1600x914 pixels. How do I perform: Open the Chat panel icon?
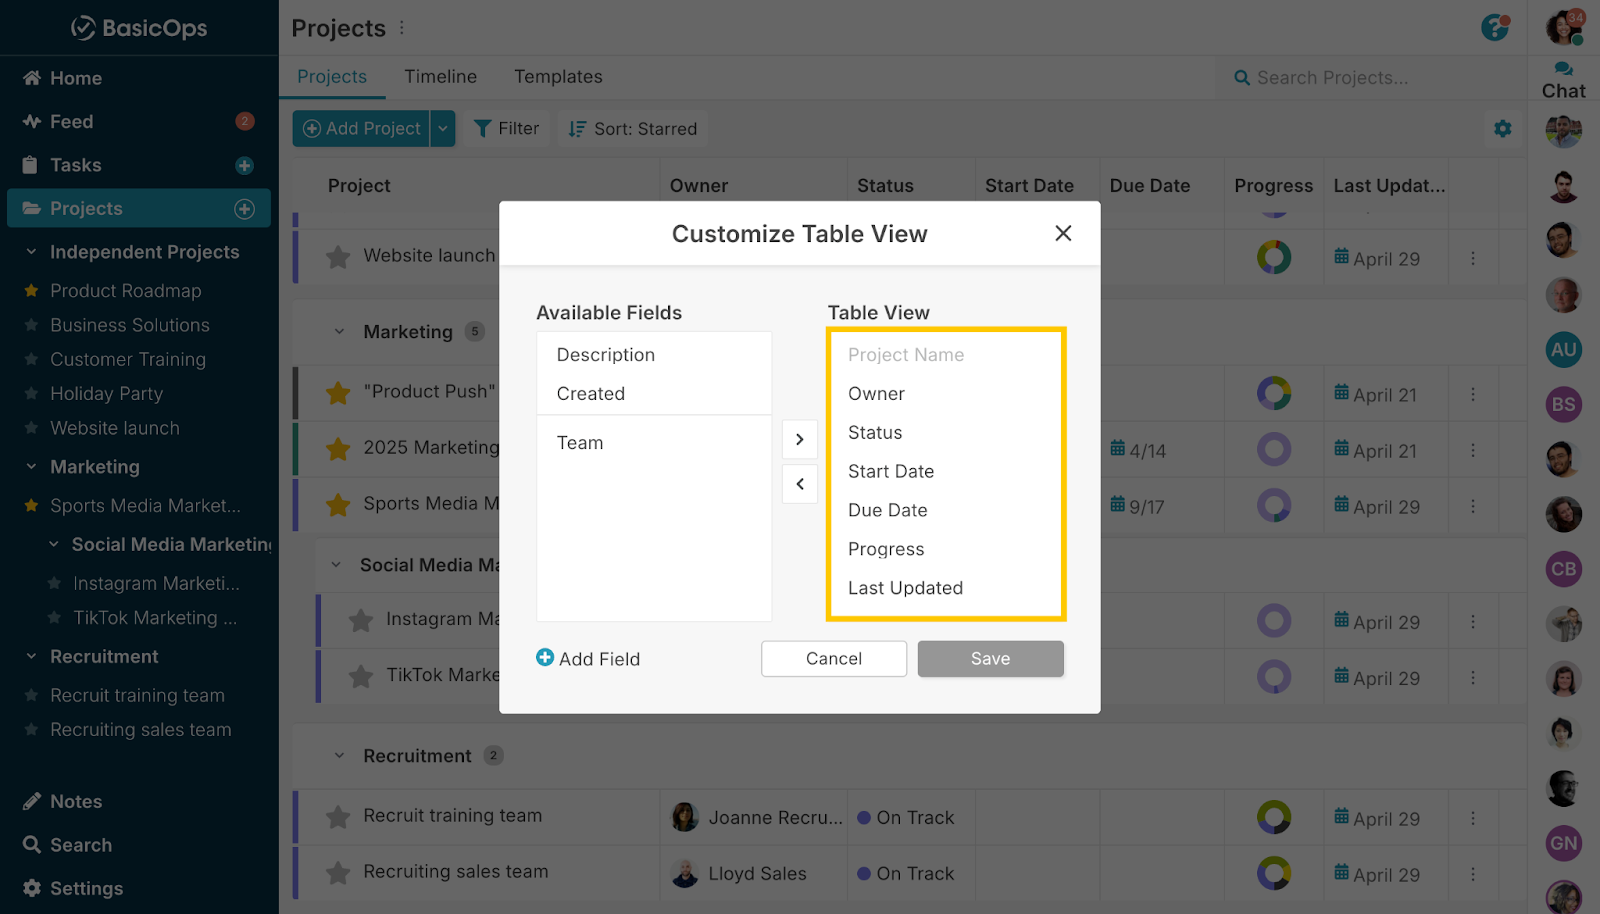[x=1563, y=70]
